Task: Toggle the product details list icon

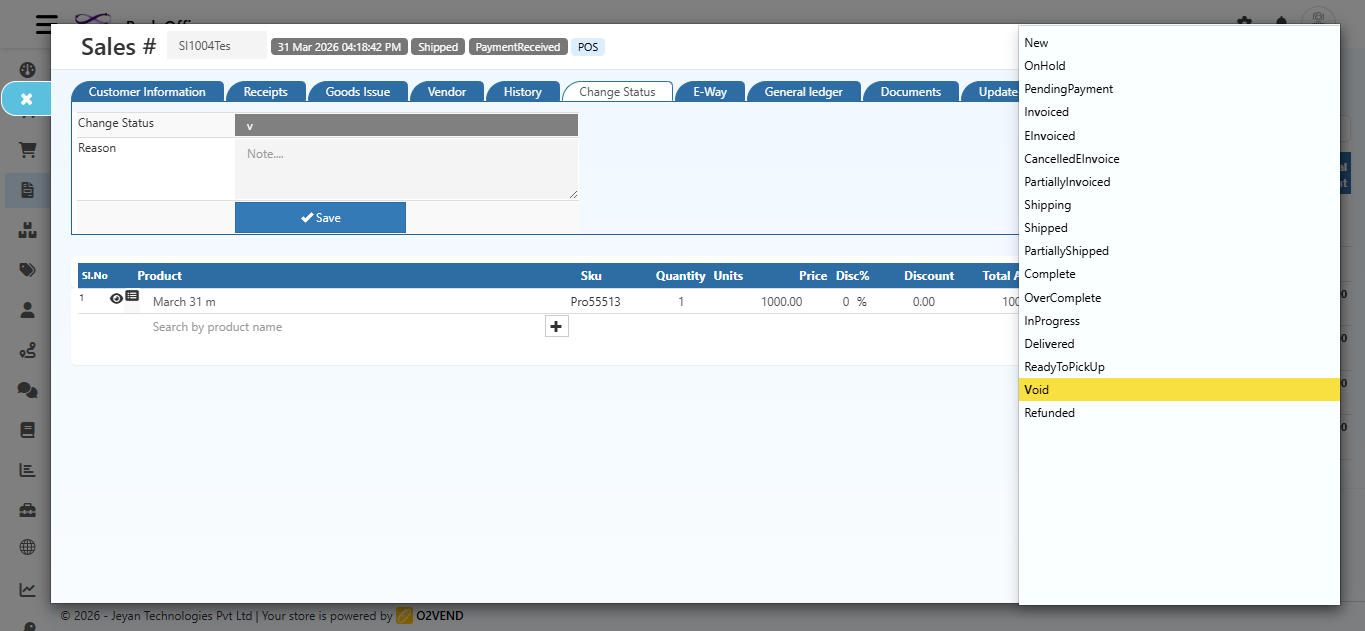Action: coord(131,297)
